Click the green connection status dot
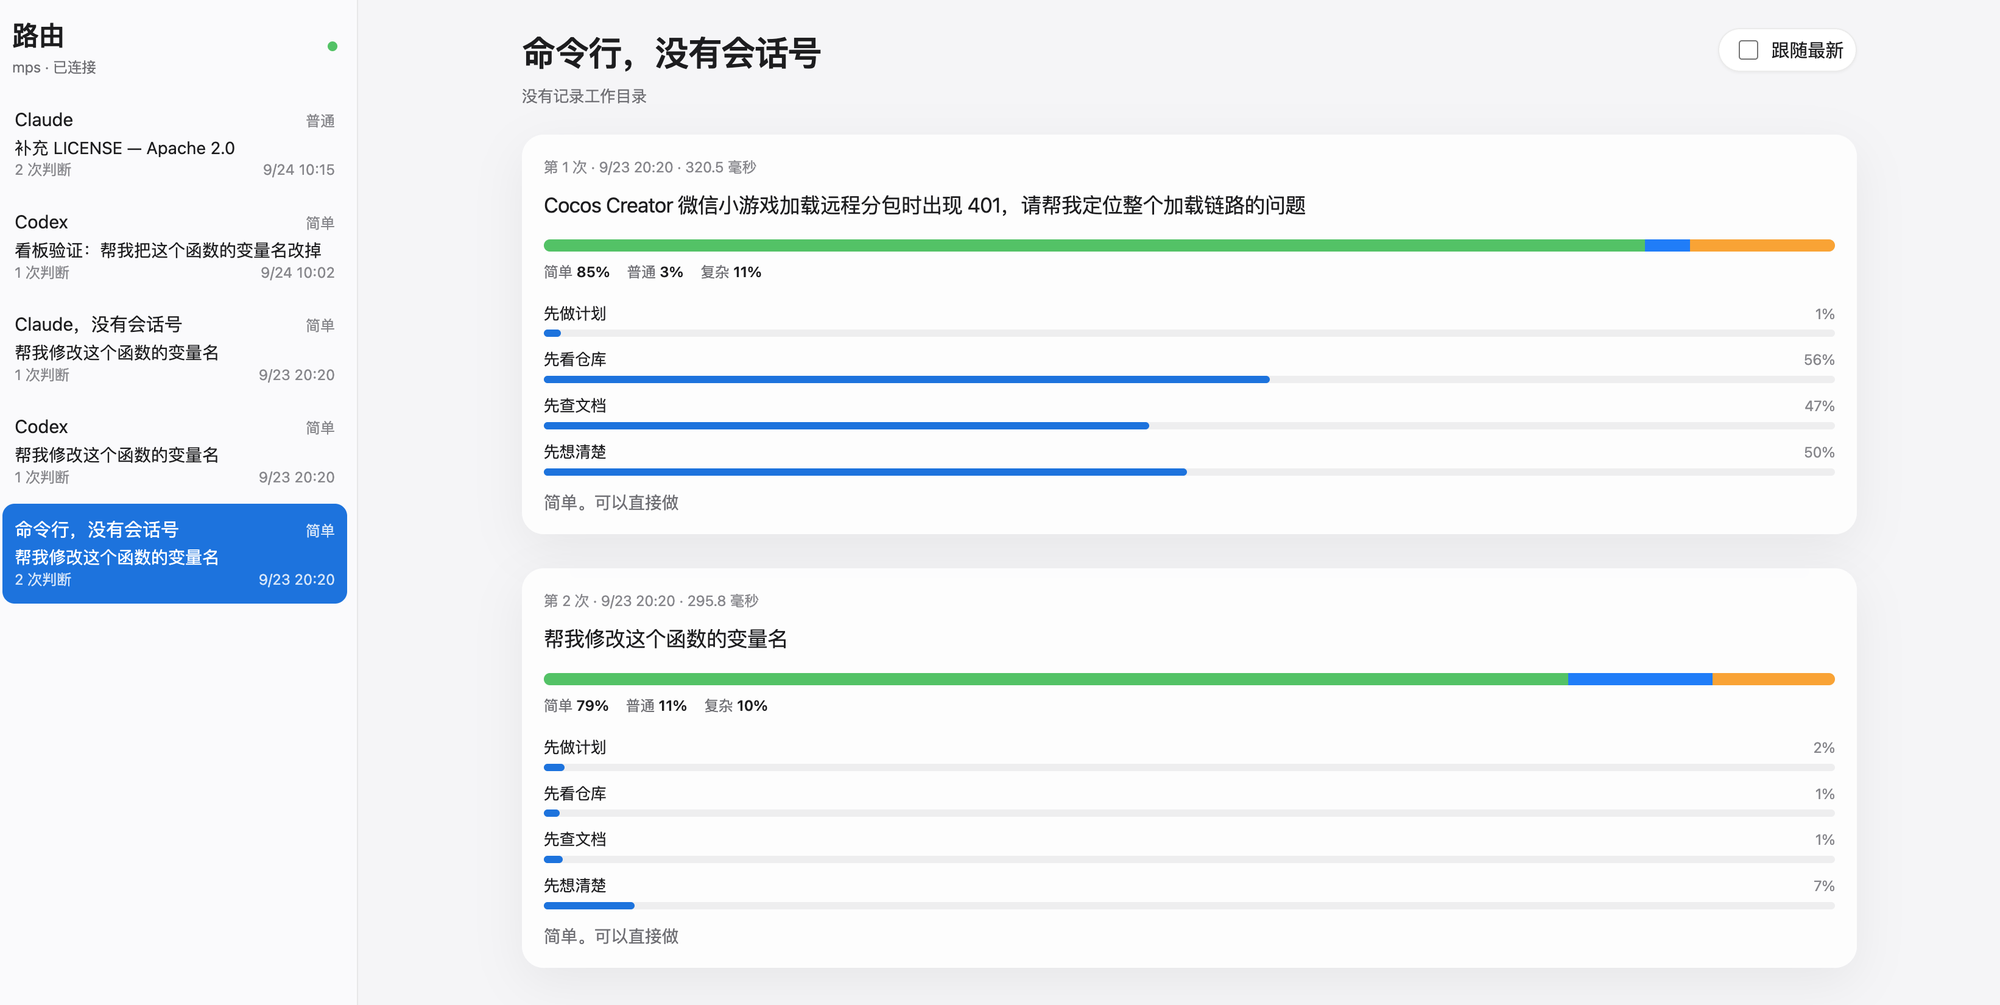 coord(332,46)
